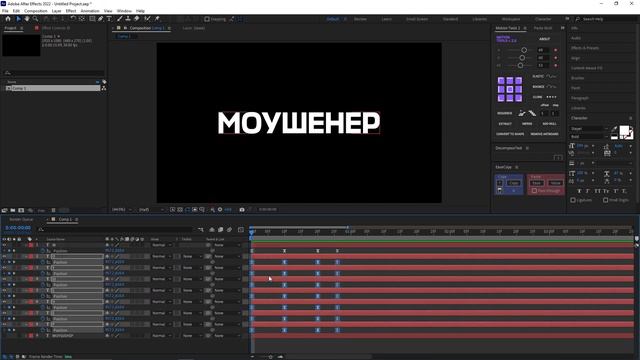
Task: Click REMOVE ARTBOARD button
Action: click(x=544, y=134)
